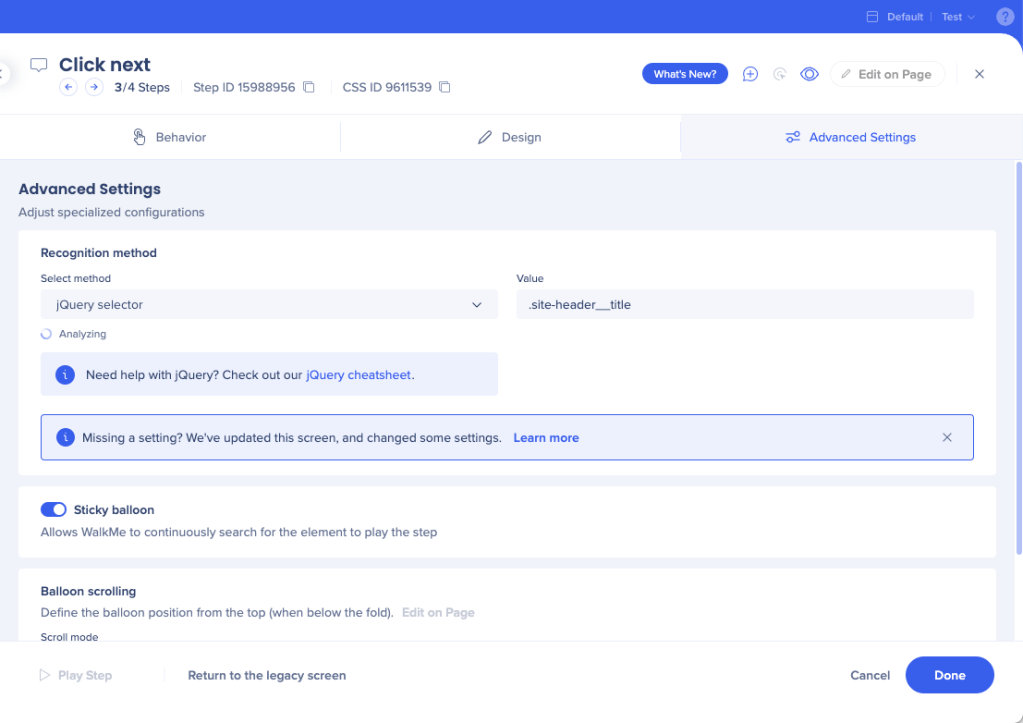Click the Done button

[949, 675]
